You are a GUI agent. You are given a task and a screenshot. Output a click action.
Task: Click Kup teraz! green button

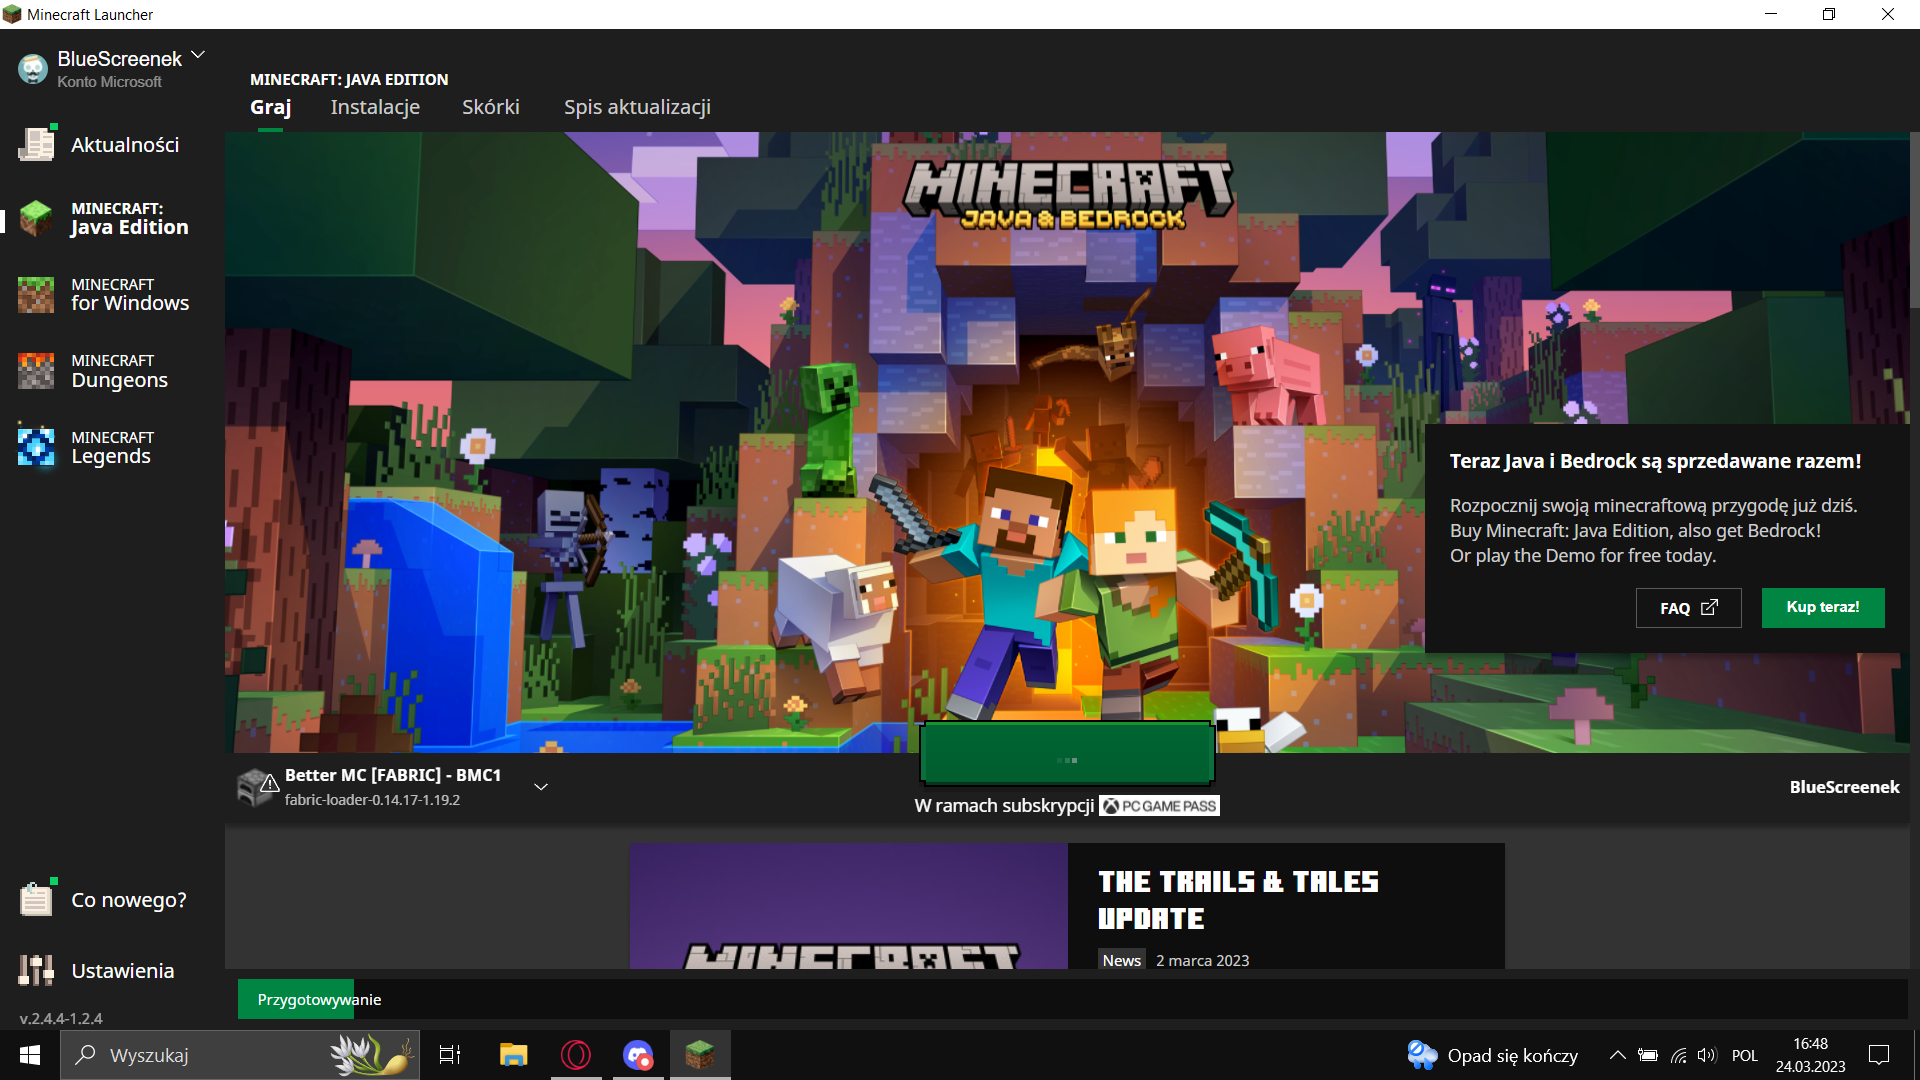(x=1822, y=607)
